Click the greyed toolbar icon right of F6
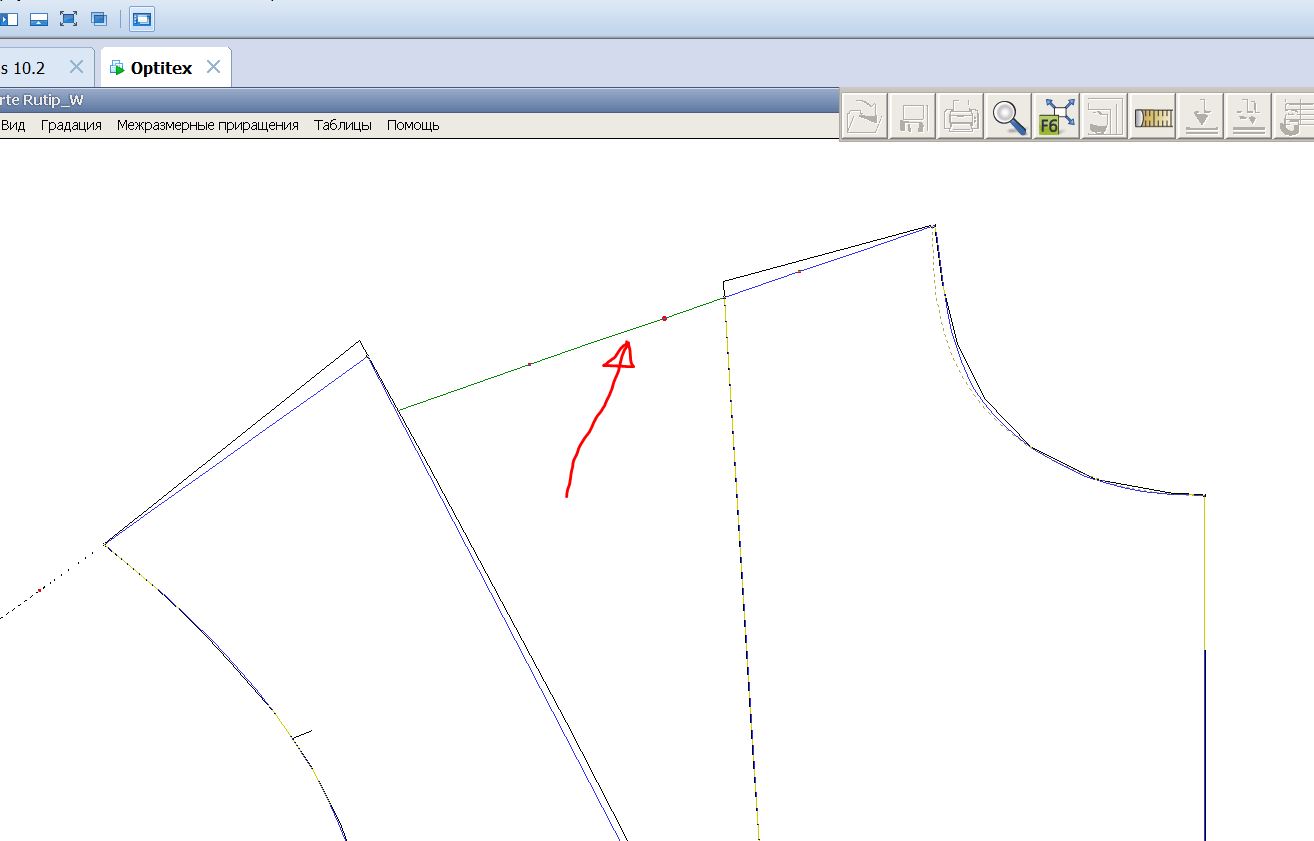 click(1105, 117)
